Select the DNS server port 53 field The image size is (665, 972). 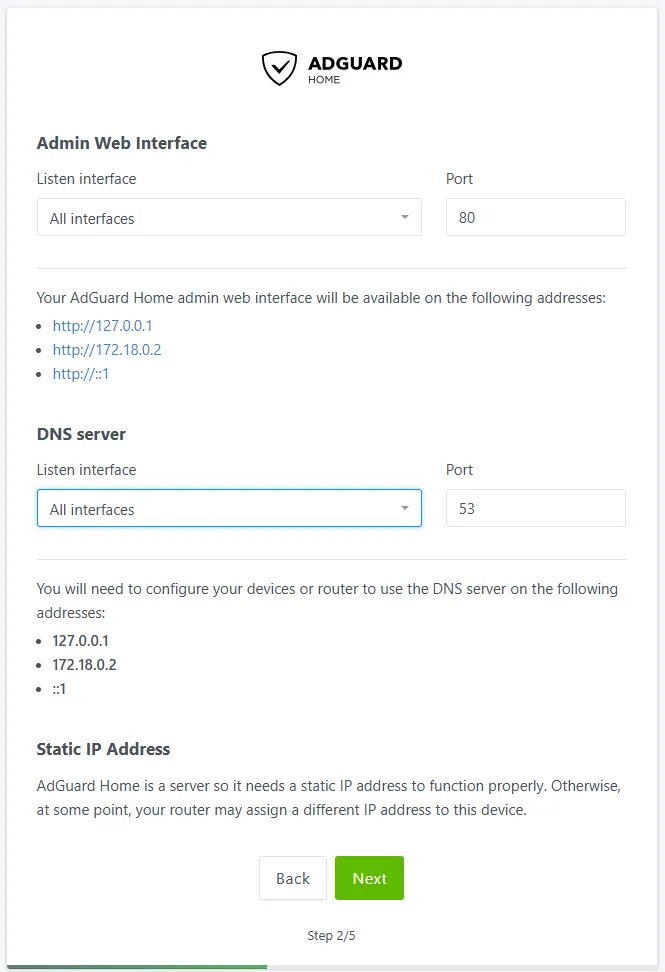click(x=535, y=509)
